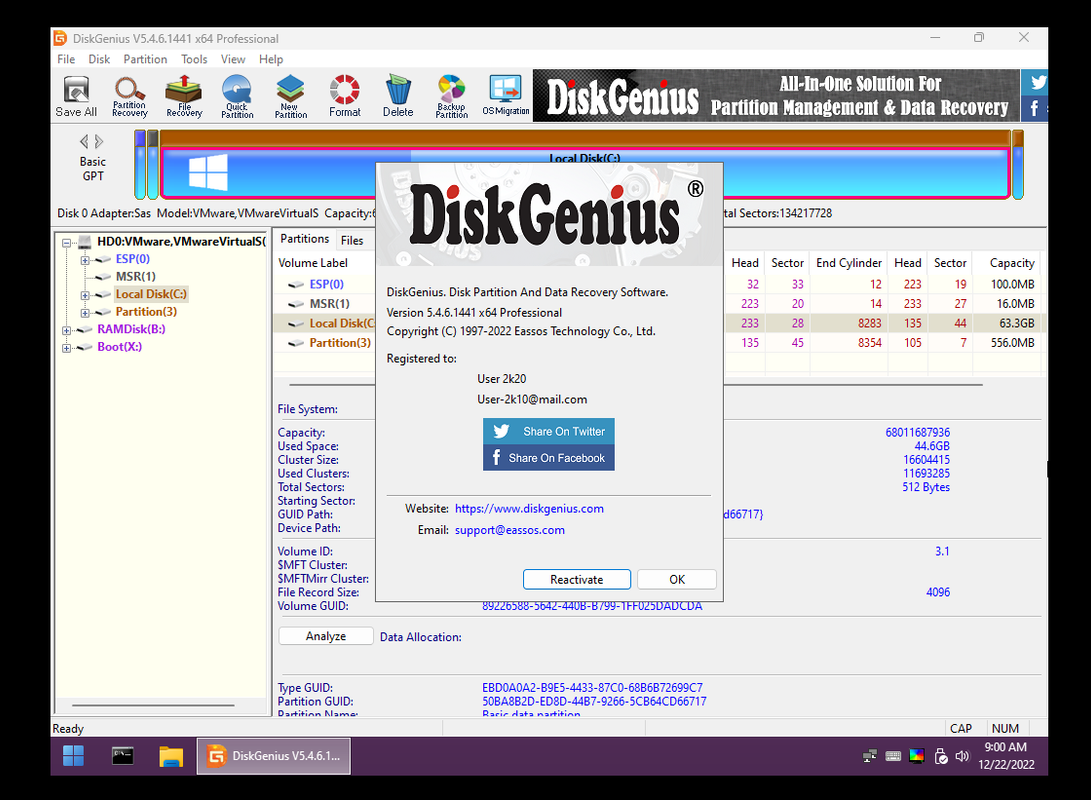Open the Tools menu

point(194,59)
